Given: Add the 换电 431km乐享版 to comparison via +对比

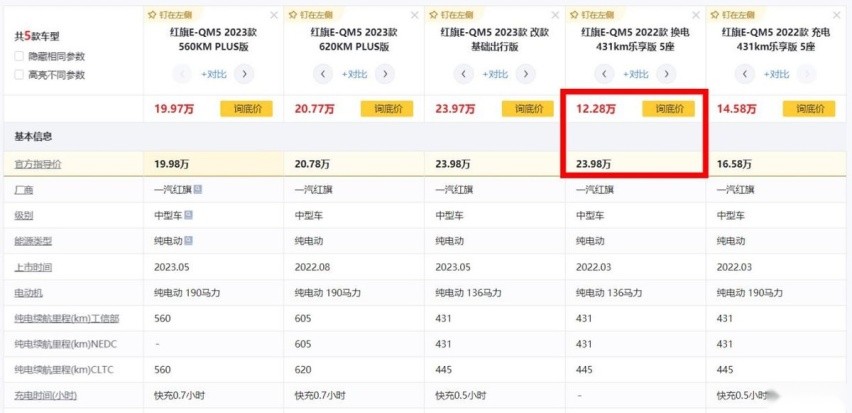Looking at the screenshot, I should pyautogui.click(x=635, y=74).
